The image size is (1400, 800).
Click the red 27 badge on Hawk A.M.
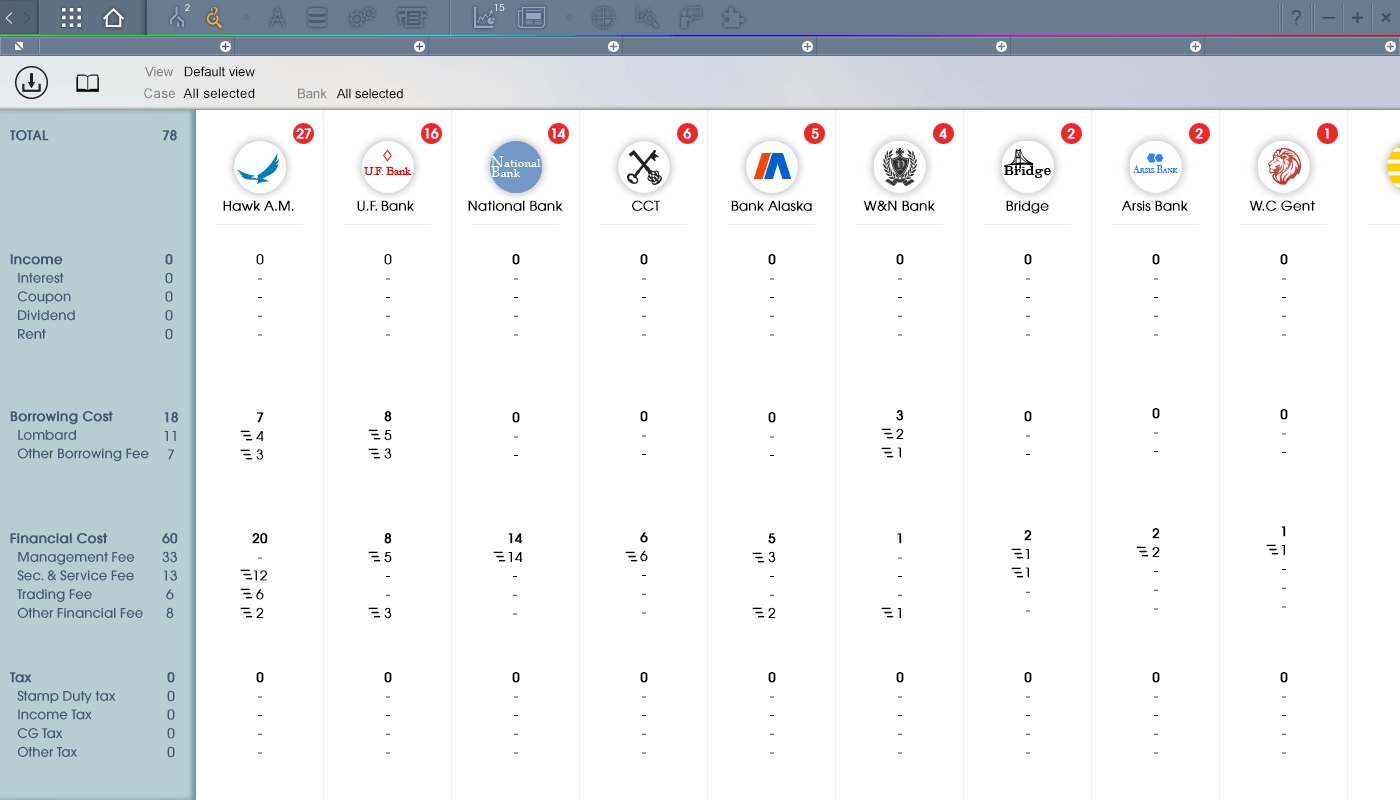pos(303,133)
